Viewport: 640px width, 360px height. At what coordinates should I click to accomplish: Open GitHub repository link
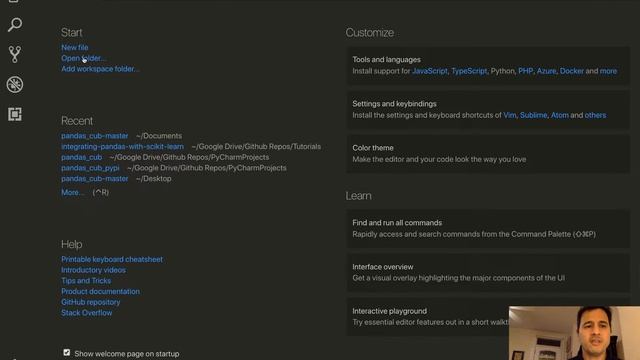coord(91,302)
